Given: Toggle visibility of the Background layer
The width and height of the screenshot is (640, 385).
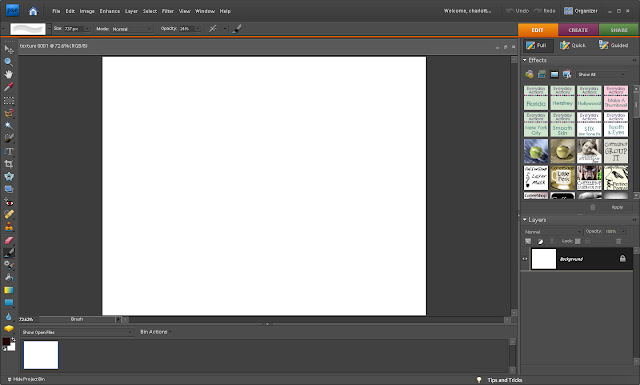Looking at the screenshot, I should point(525,259).
